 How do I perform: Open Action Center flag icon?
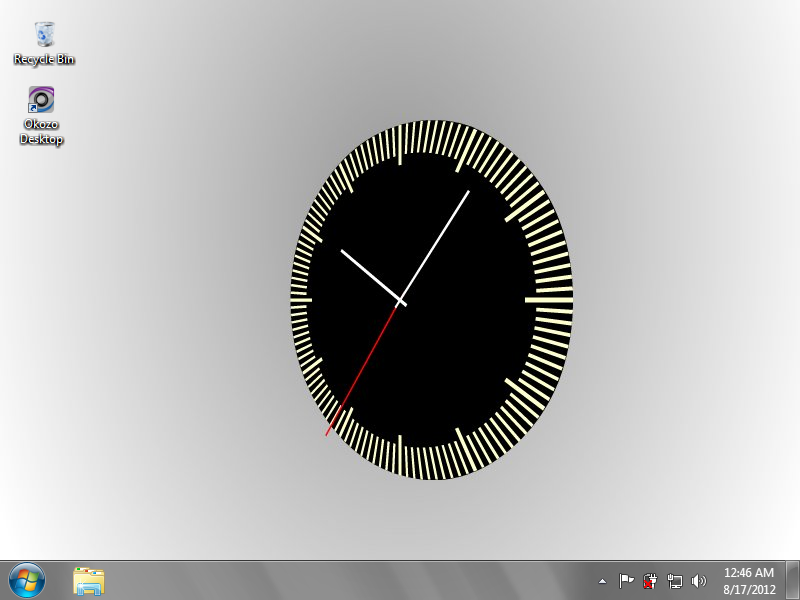(626, 581)
